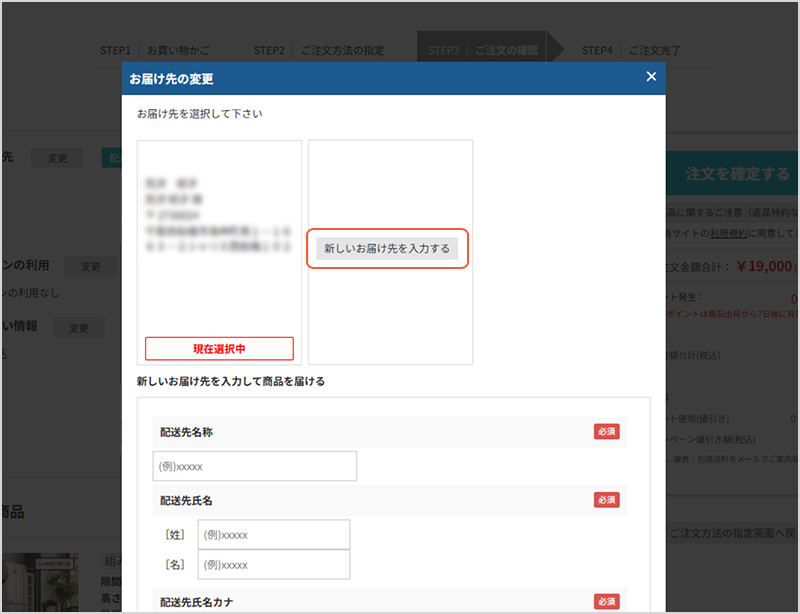Screen dimensions: 800x614
Task: Click inside the 配送先名称 input field
Action: tap(255, 466)
